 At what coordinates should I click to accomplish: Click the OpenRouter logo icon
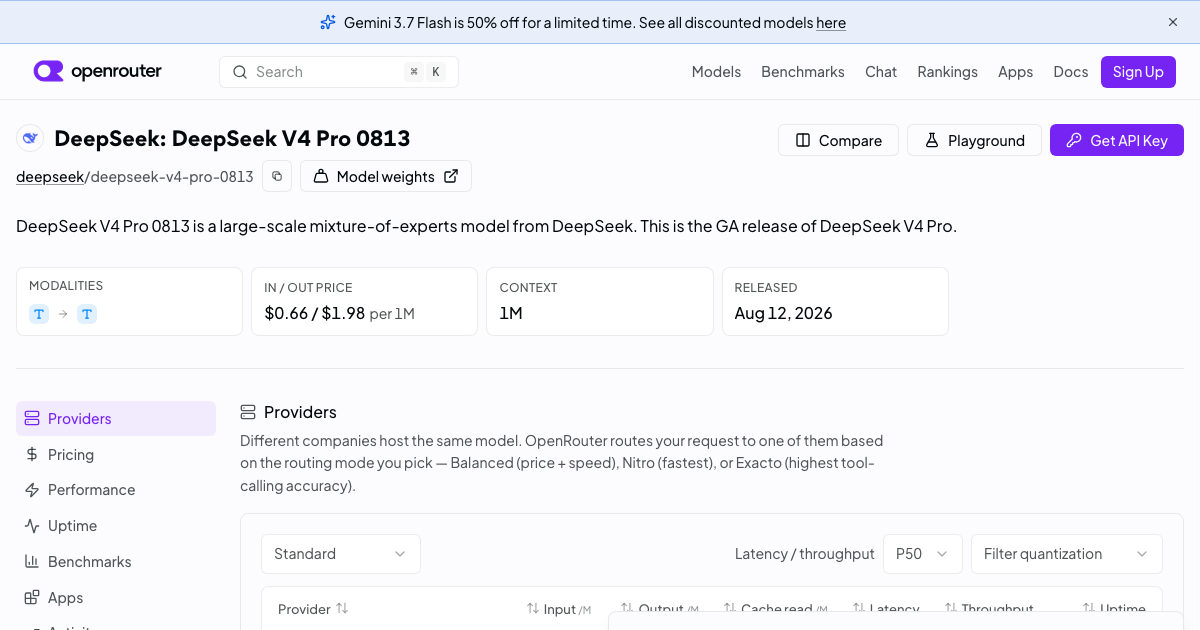(x=48, y=71)
